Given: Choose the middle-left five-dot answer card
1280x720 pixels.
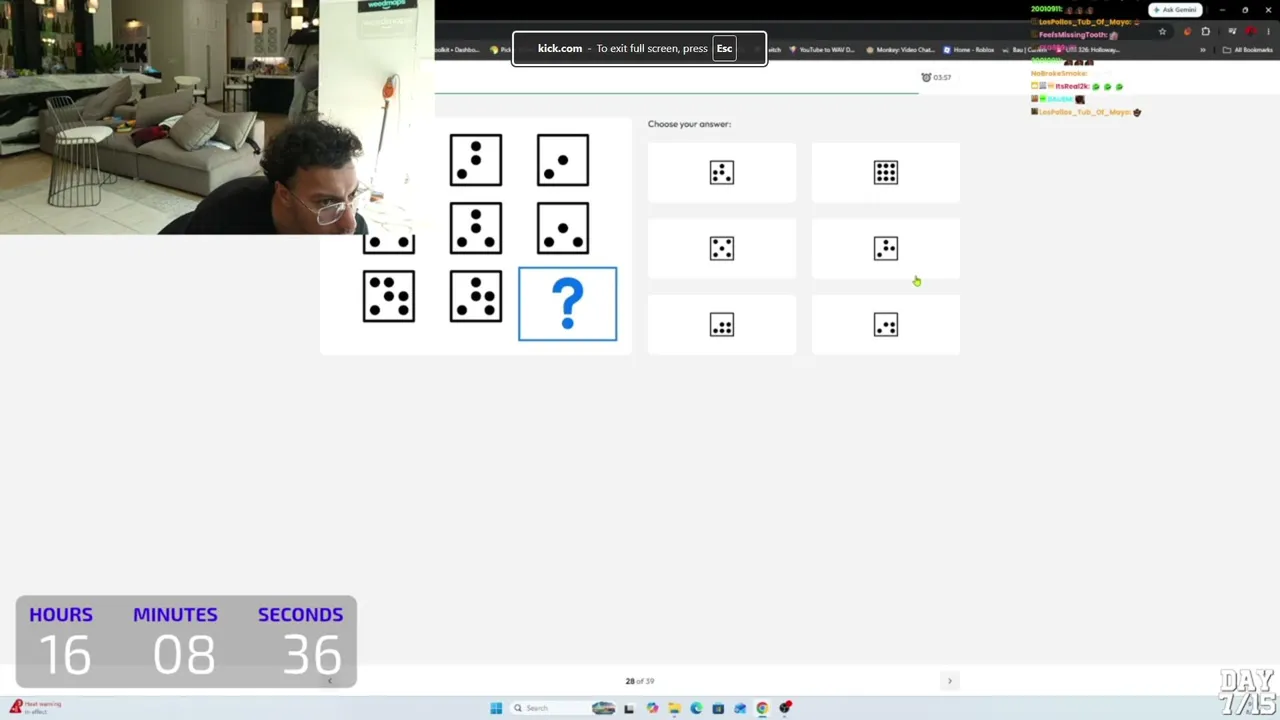Looking at the screenshot, I should click(722, 249).
